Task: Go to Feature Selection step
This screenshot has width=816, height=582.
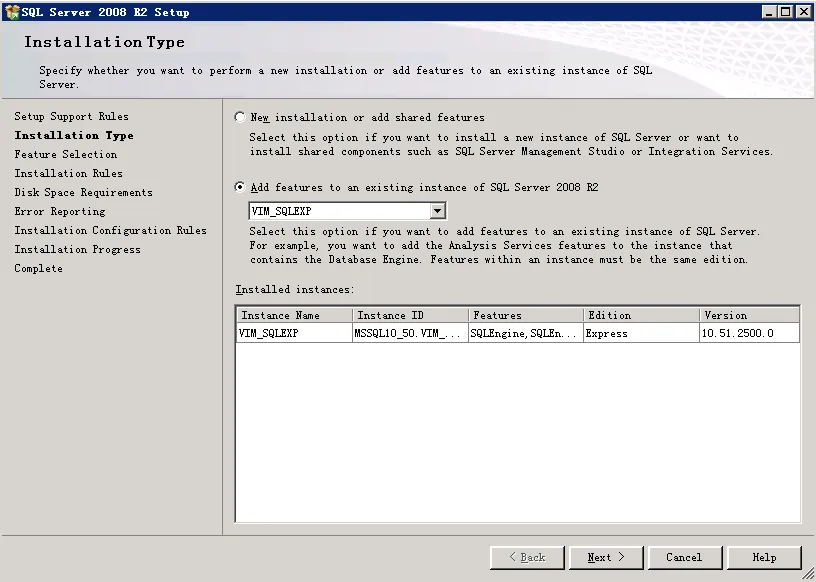Action: coord(66,154)
